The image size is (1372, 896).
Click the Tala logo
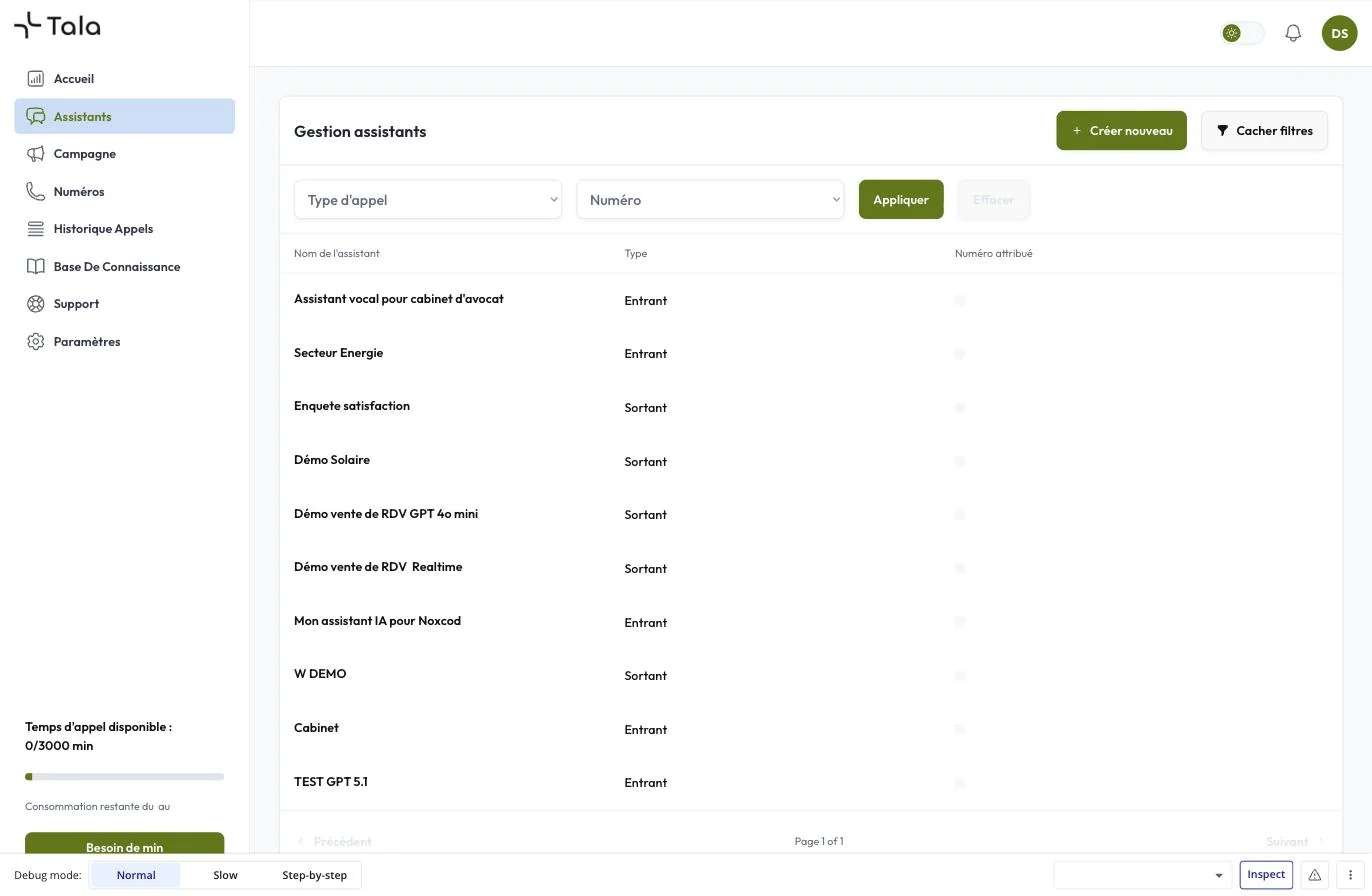tap(57, 25)
